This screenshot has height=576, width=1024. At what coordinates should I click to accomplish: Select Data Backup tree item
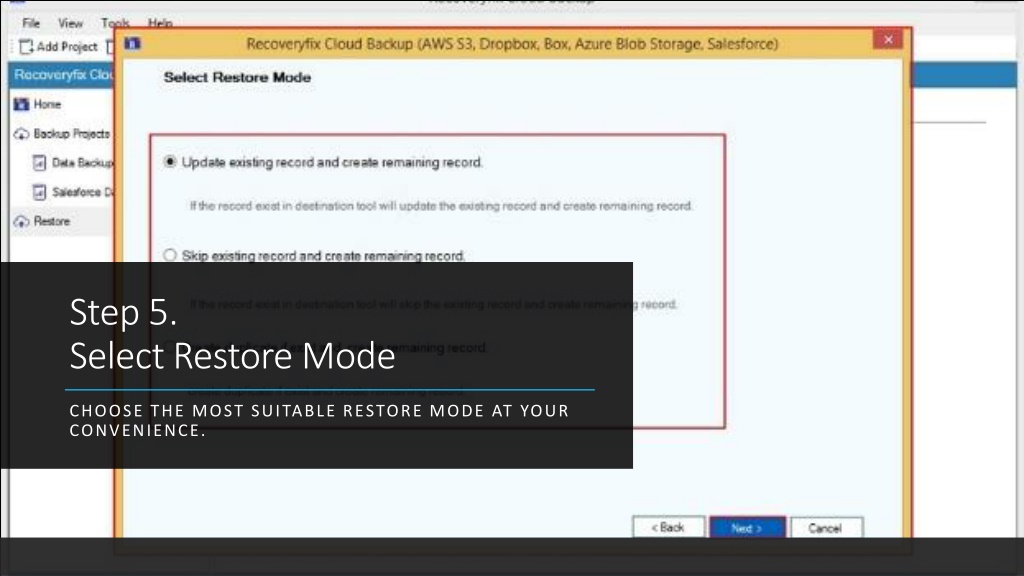click(83, 163)
